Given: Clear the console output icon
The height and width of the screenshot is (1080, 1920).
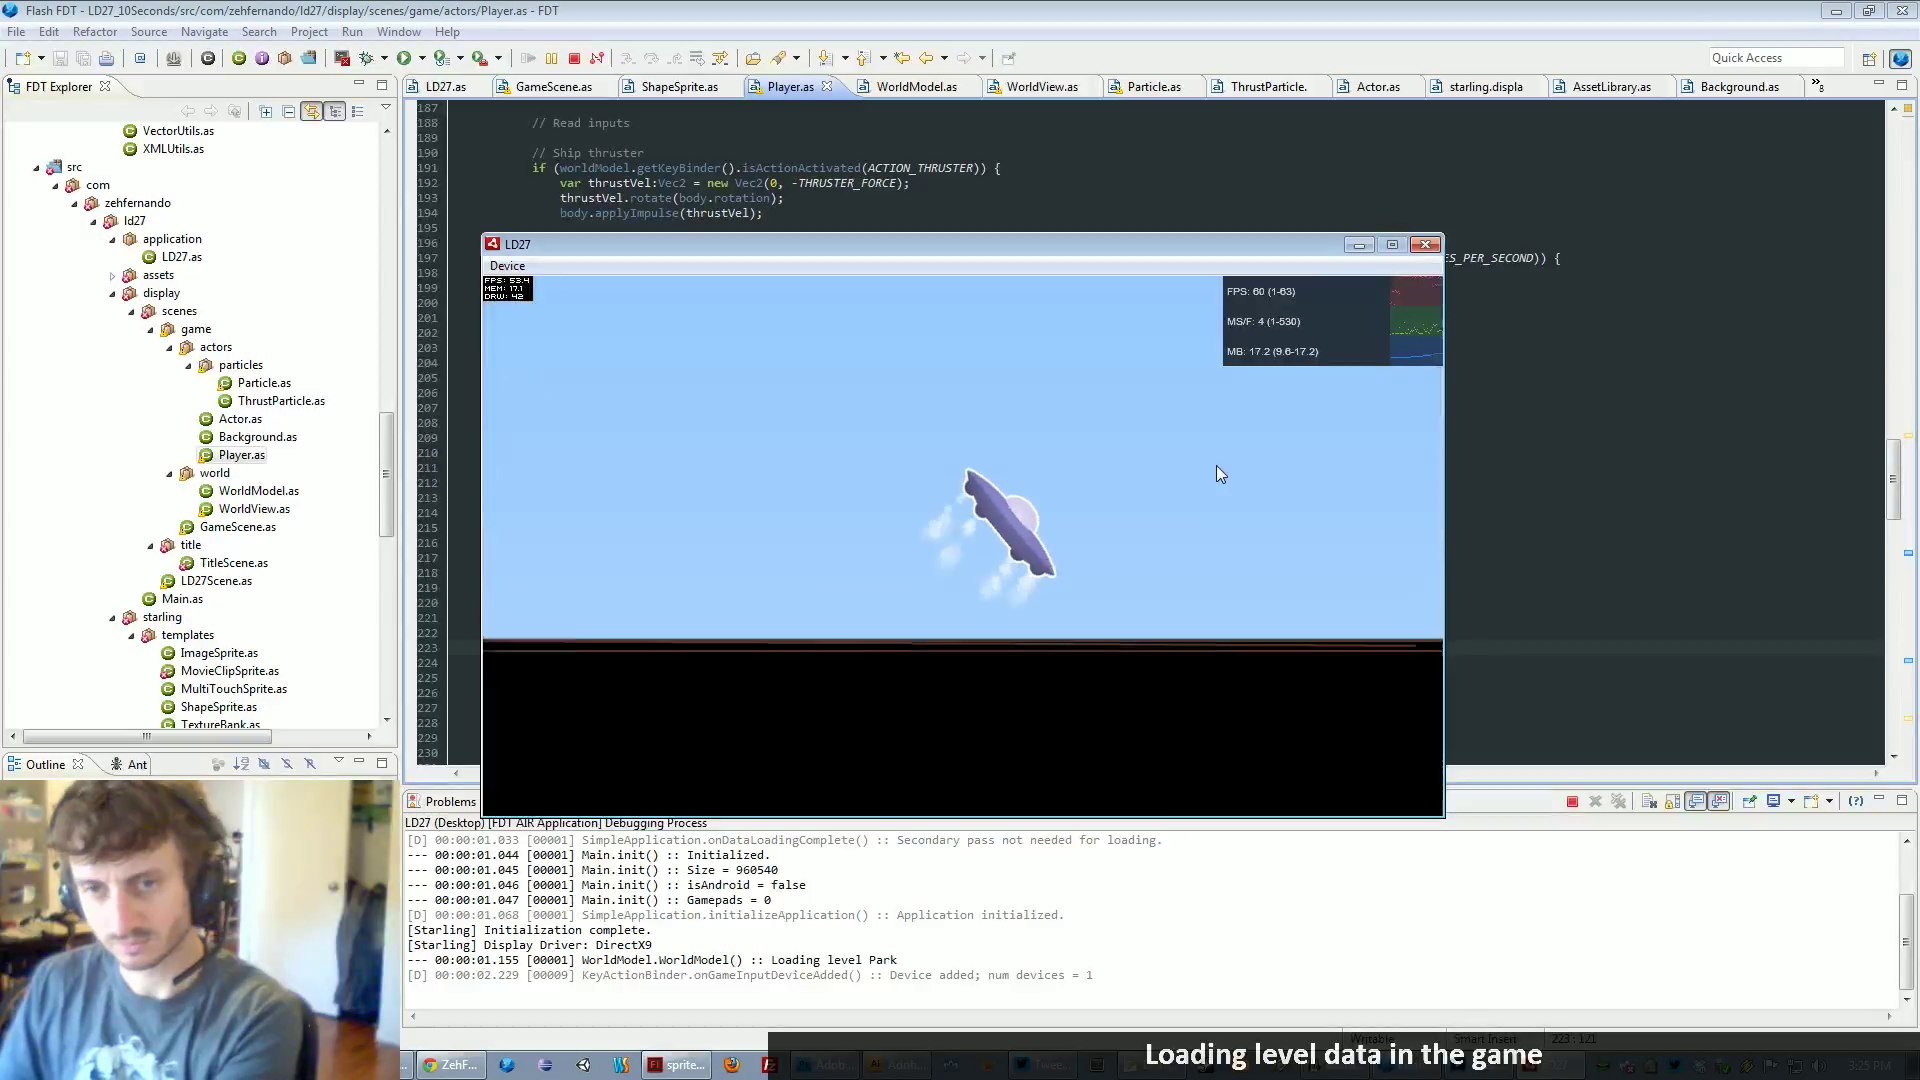Looking at the screenshot, I should 1649,801.
